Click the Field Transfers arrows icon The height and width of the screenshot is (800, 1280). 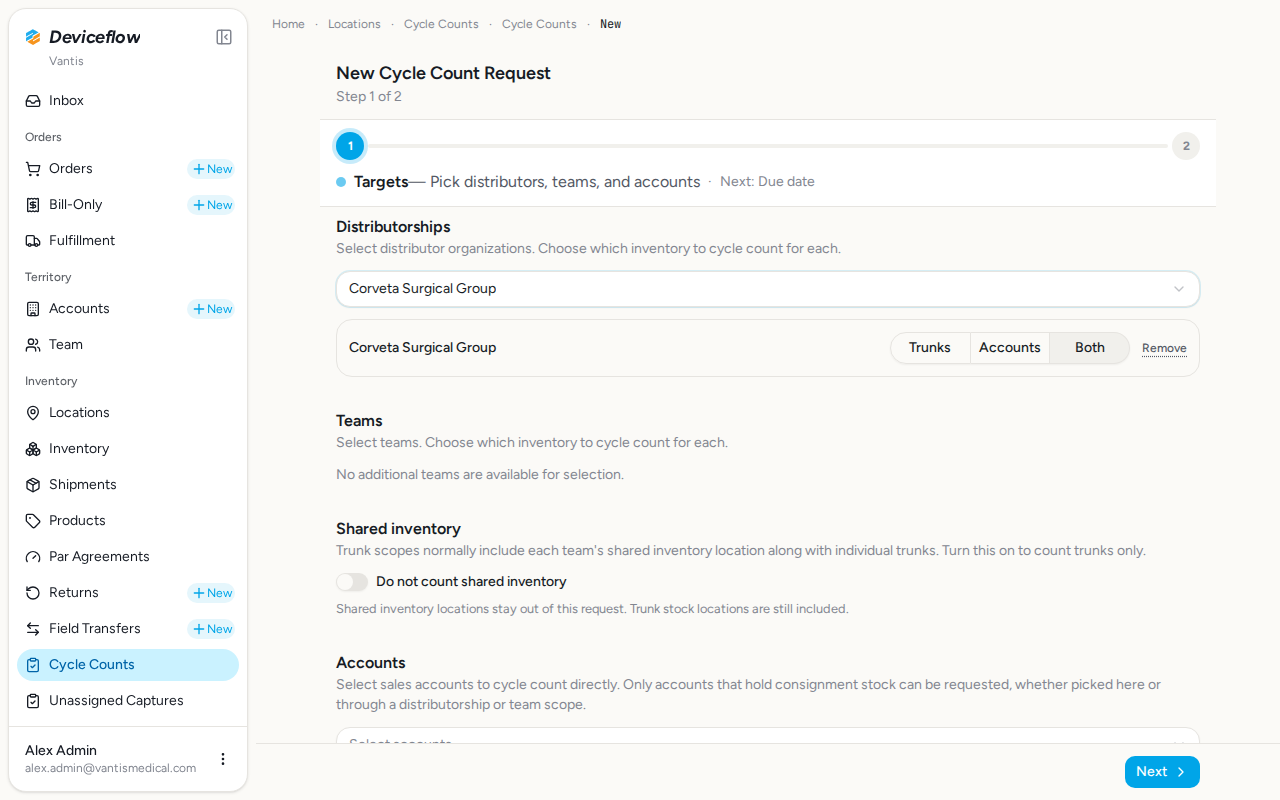(33, 629)
